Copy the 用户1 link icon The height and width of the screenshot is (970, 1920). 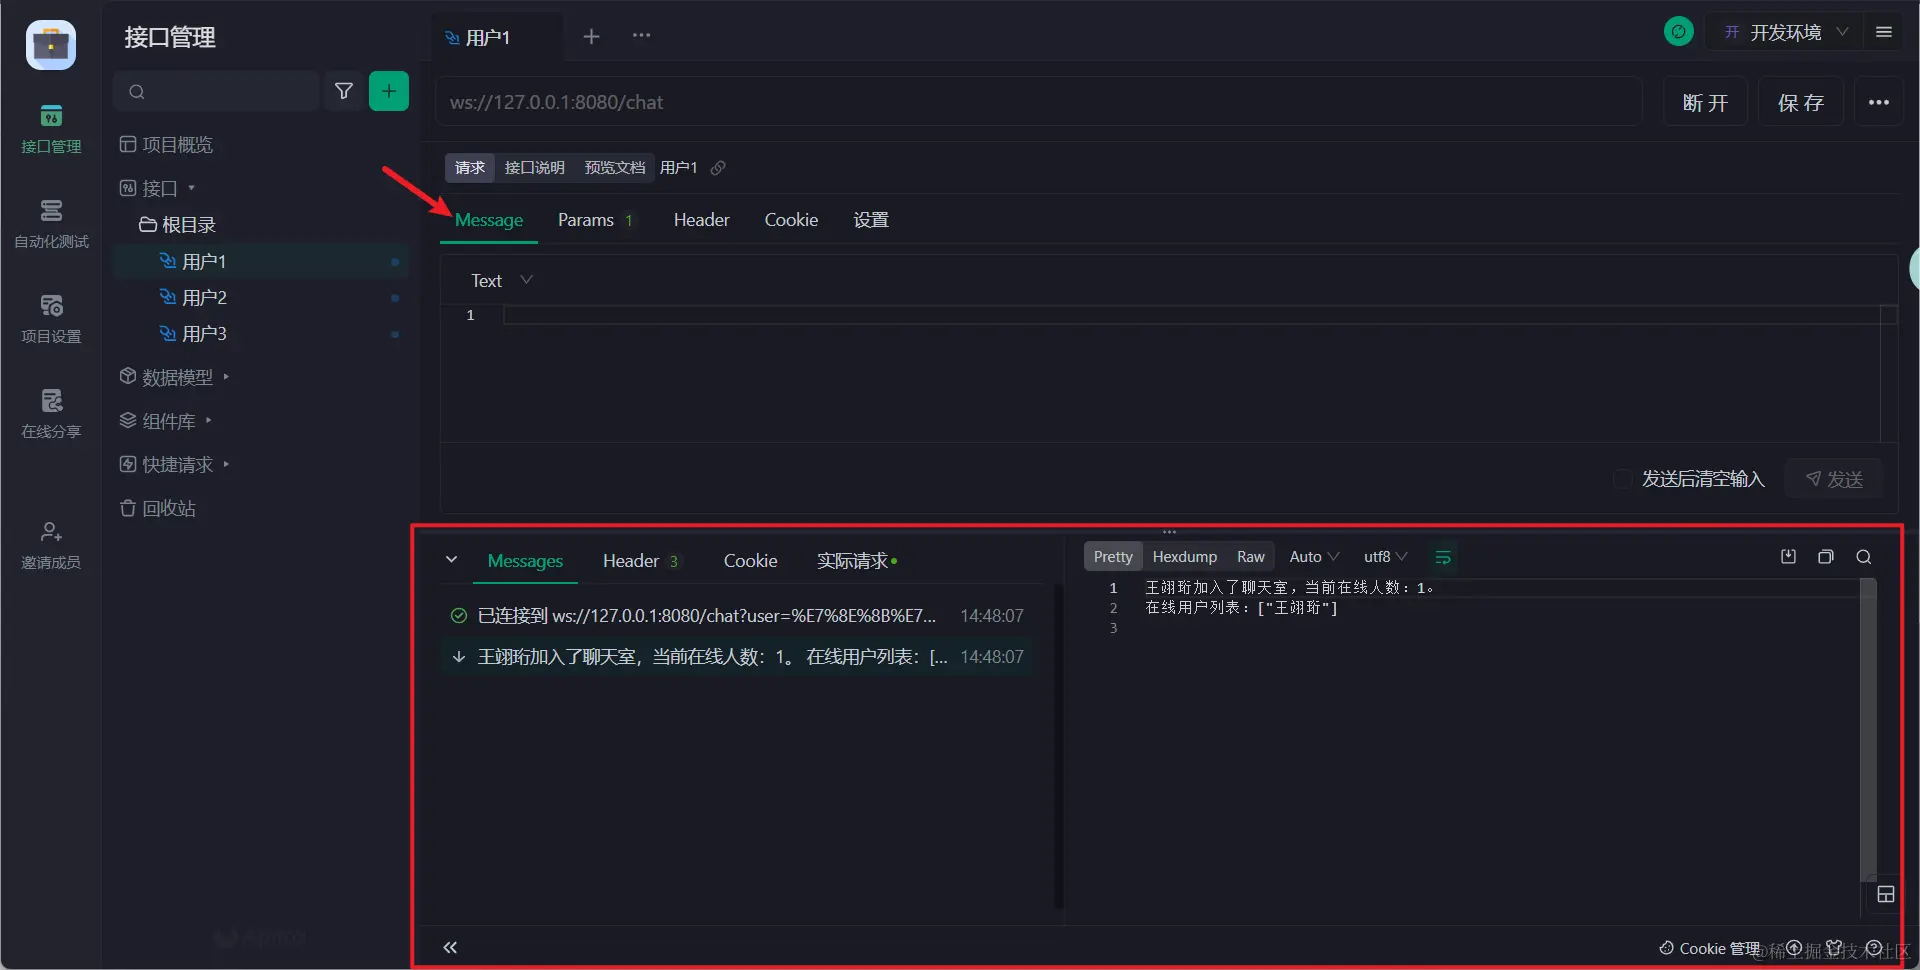tap(718, 168)
